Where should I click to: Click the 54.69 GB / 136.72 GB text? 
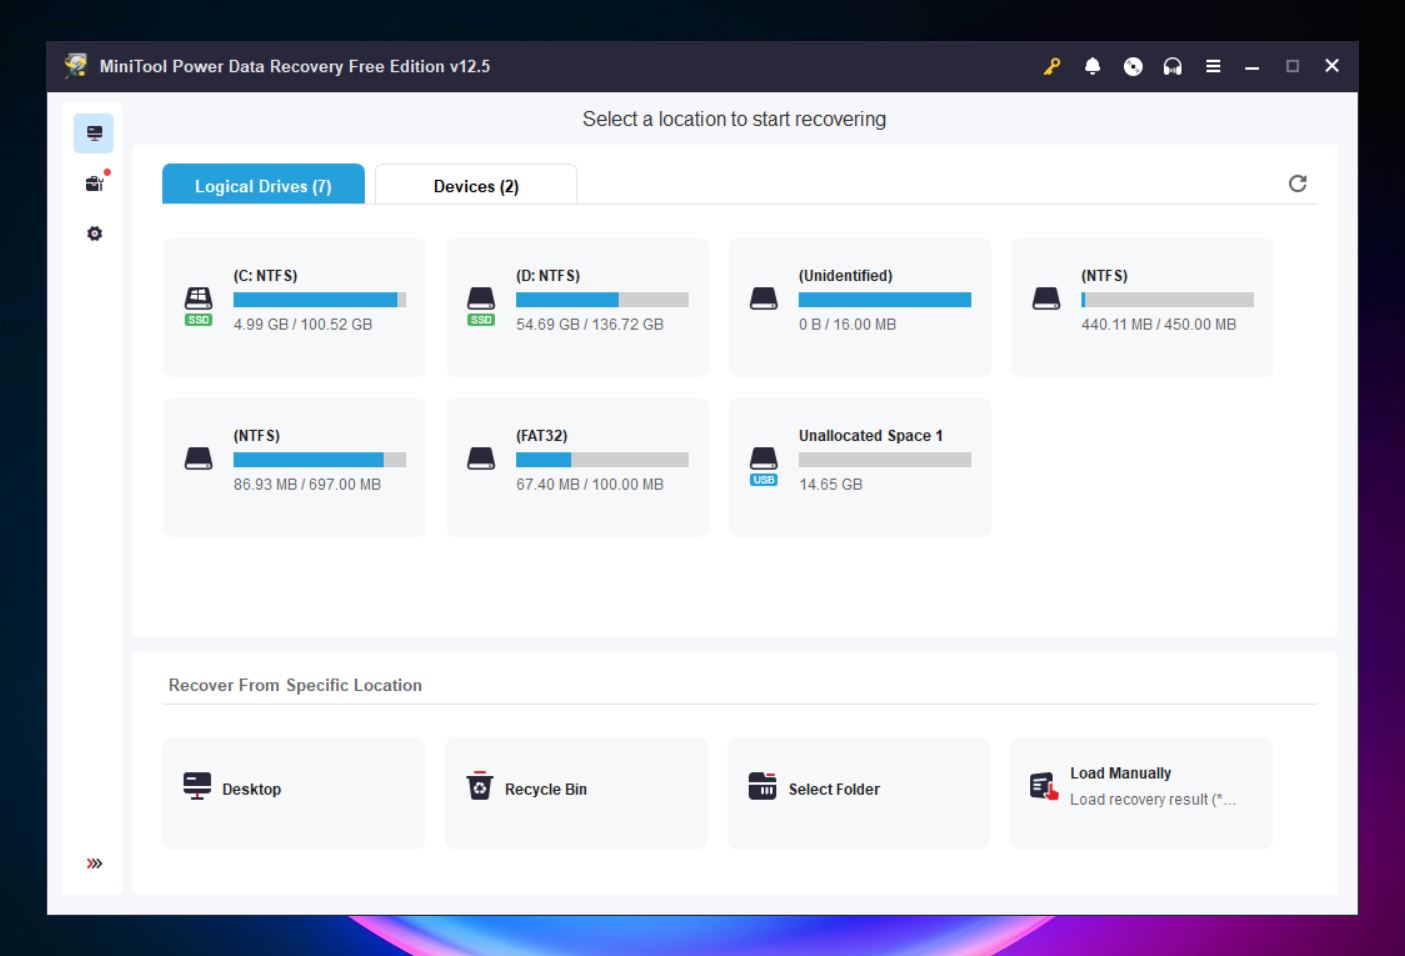point(590,324)
